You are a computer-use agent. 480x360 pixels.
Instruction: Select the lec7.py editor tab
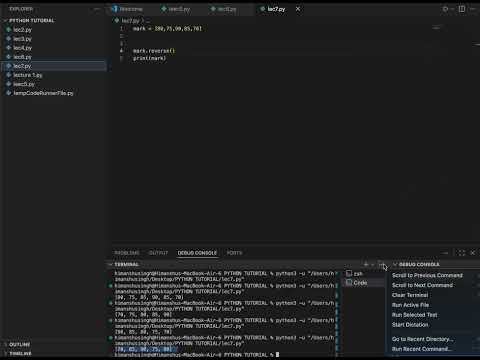click(x=276, y=9)
